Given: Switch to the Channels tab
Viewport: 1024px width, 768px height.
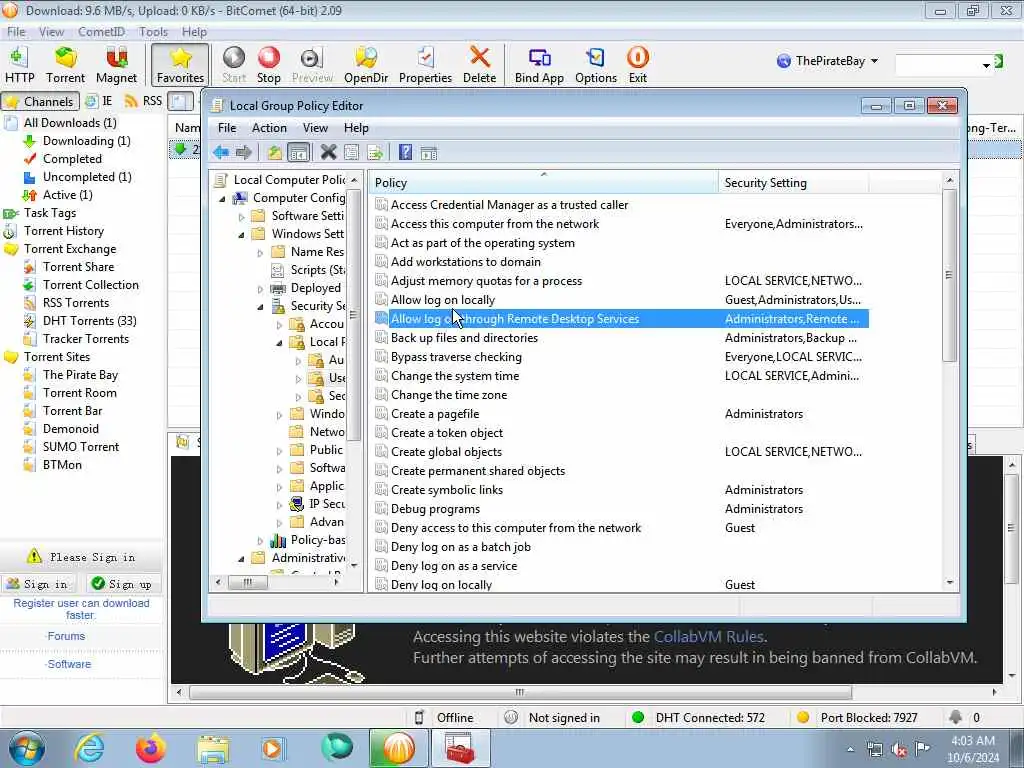Looking at the screenshot, I should tap(40, 101).
